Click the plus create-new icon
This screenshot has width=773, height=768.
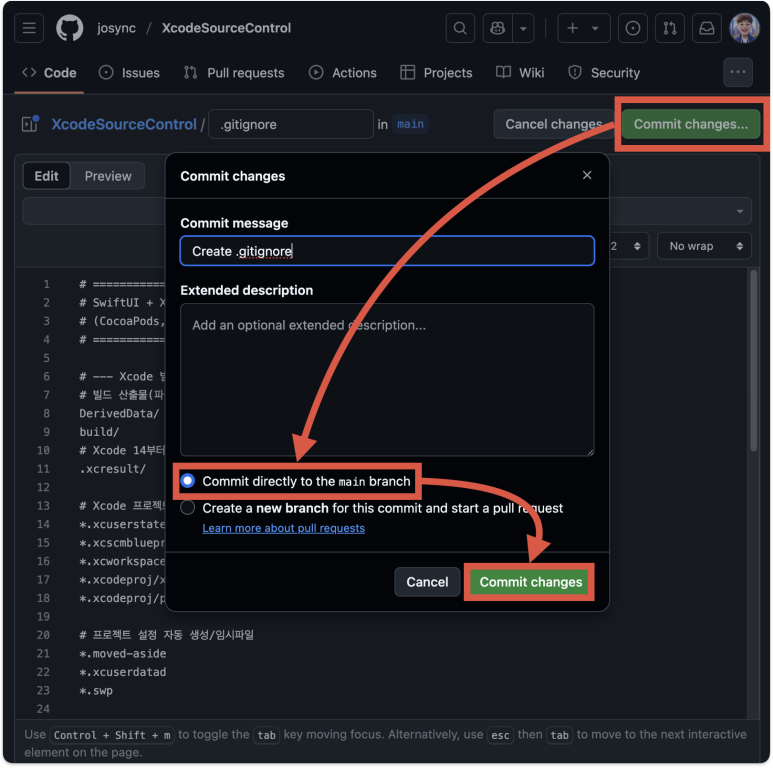572,28
